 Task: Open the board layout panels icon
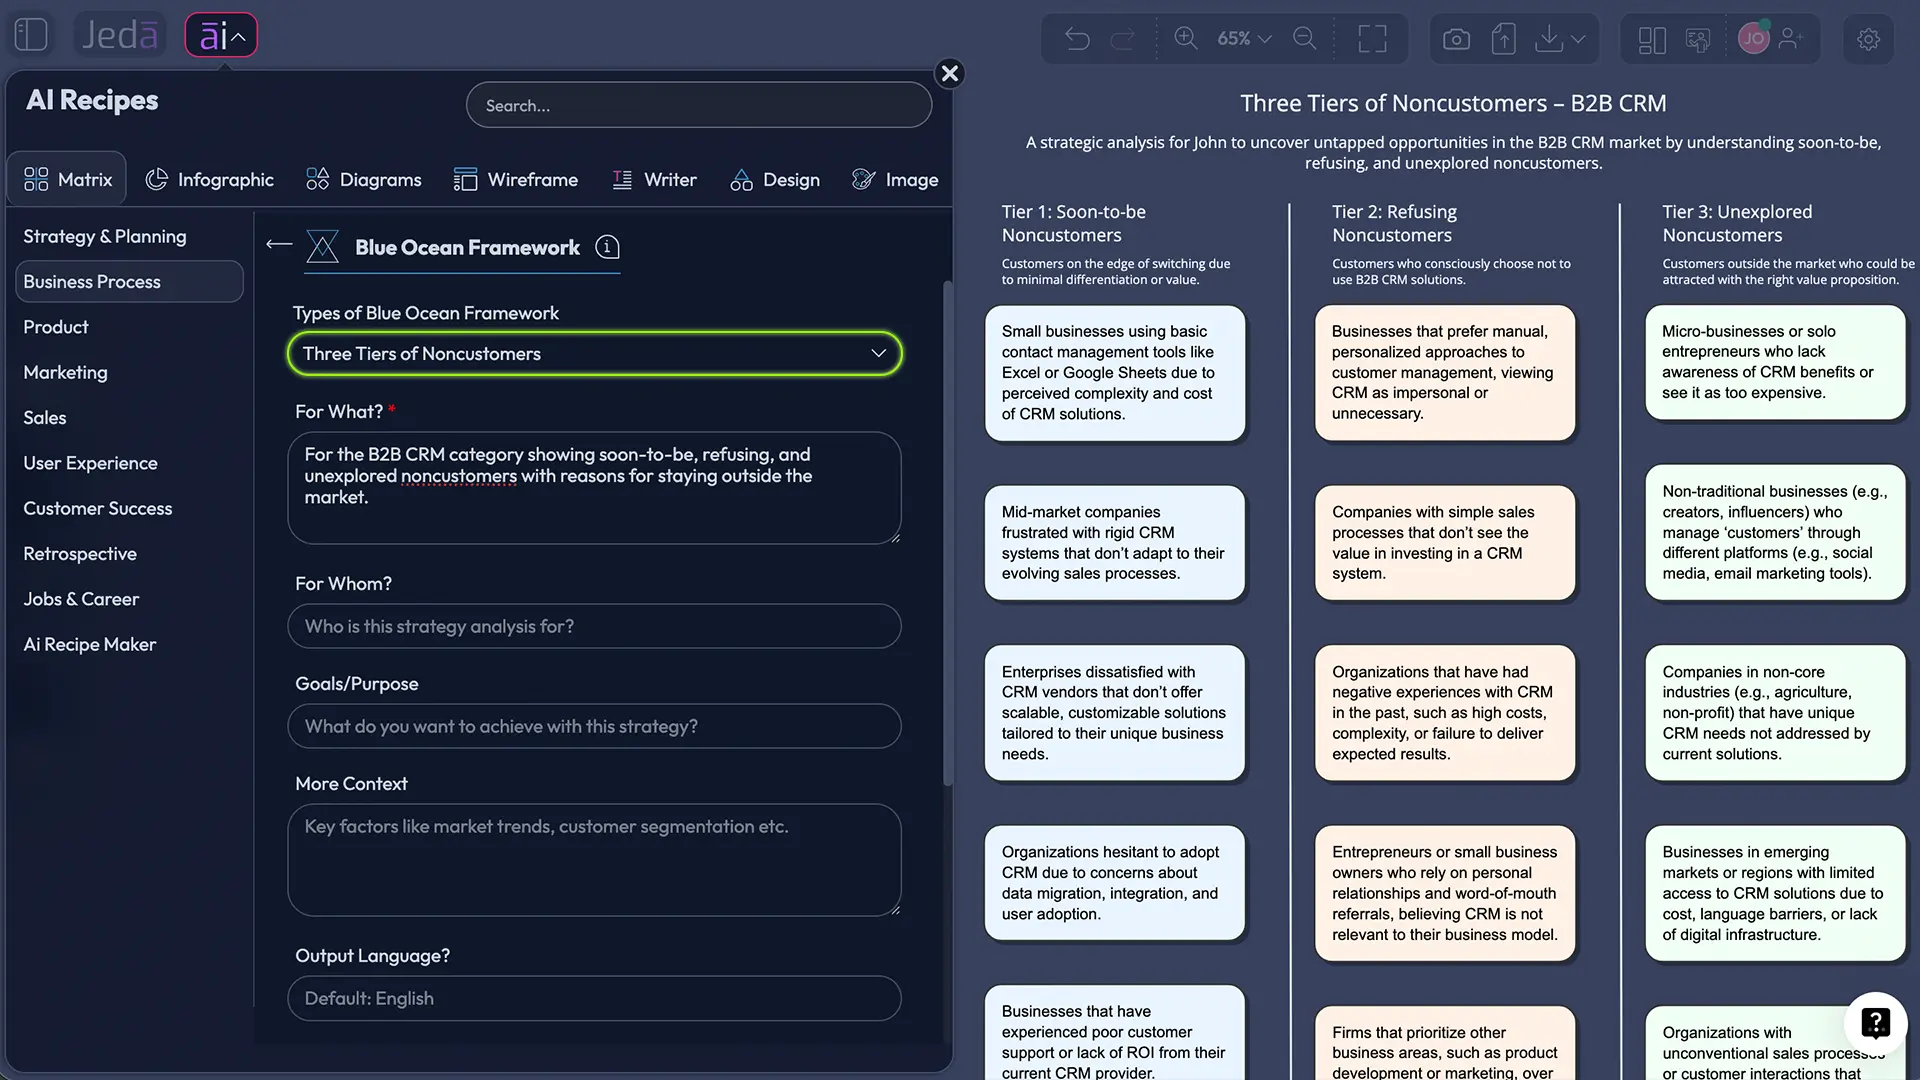coord(1652,40)
